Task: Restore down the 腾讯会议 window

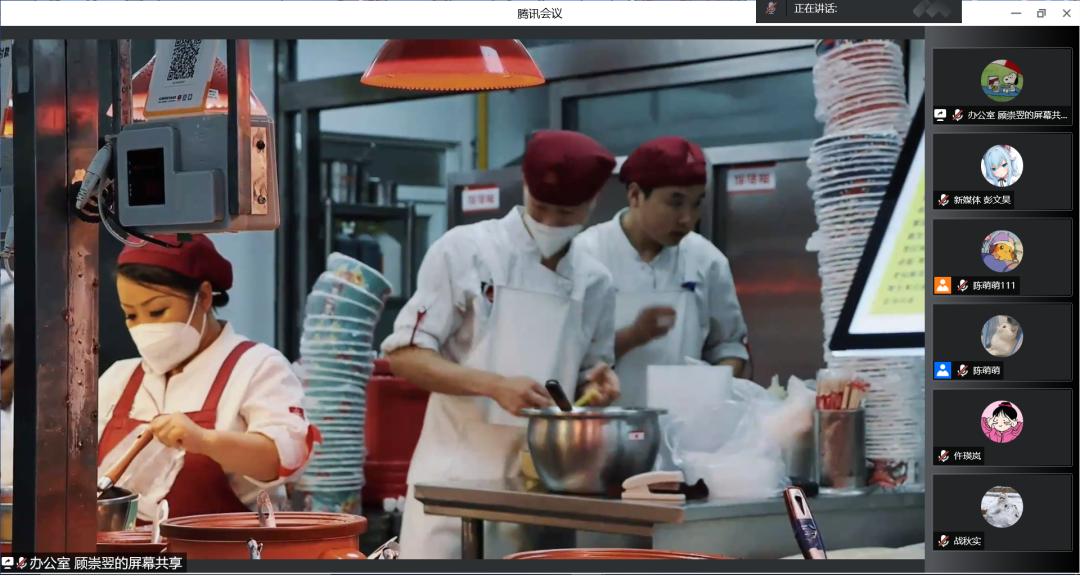Action: point(1041,13)
